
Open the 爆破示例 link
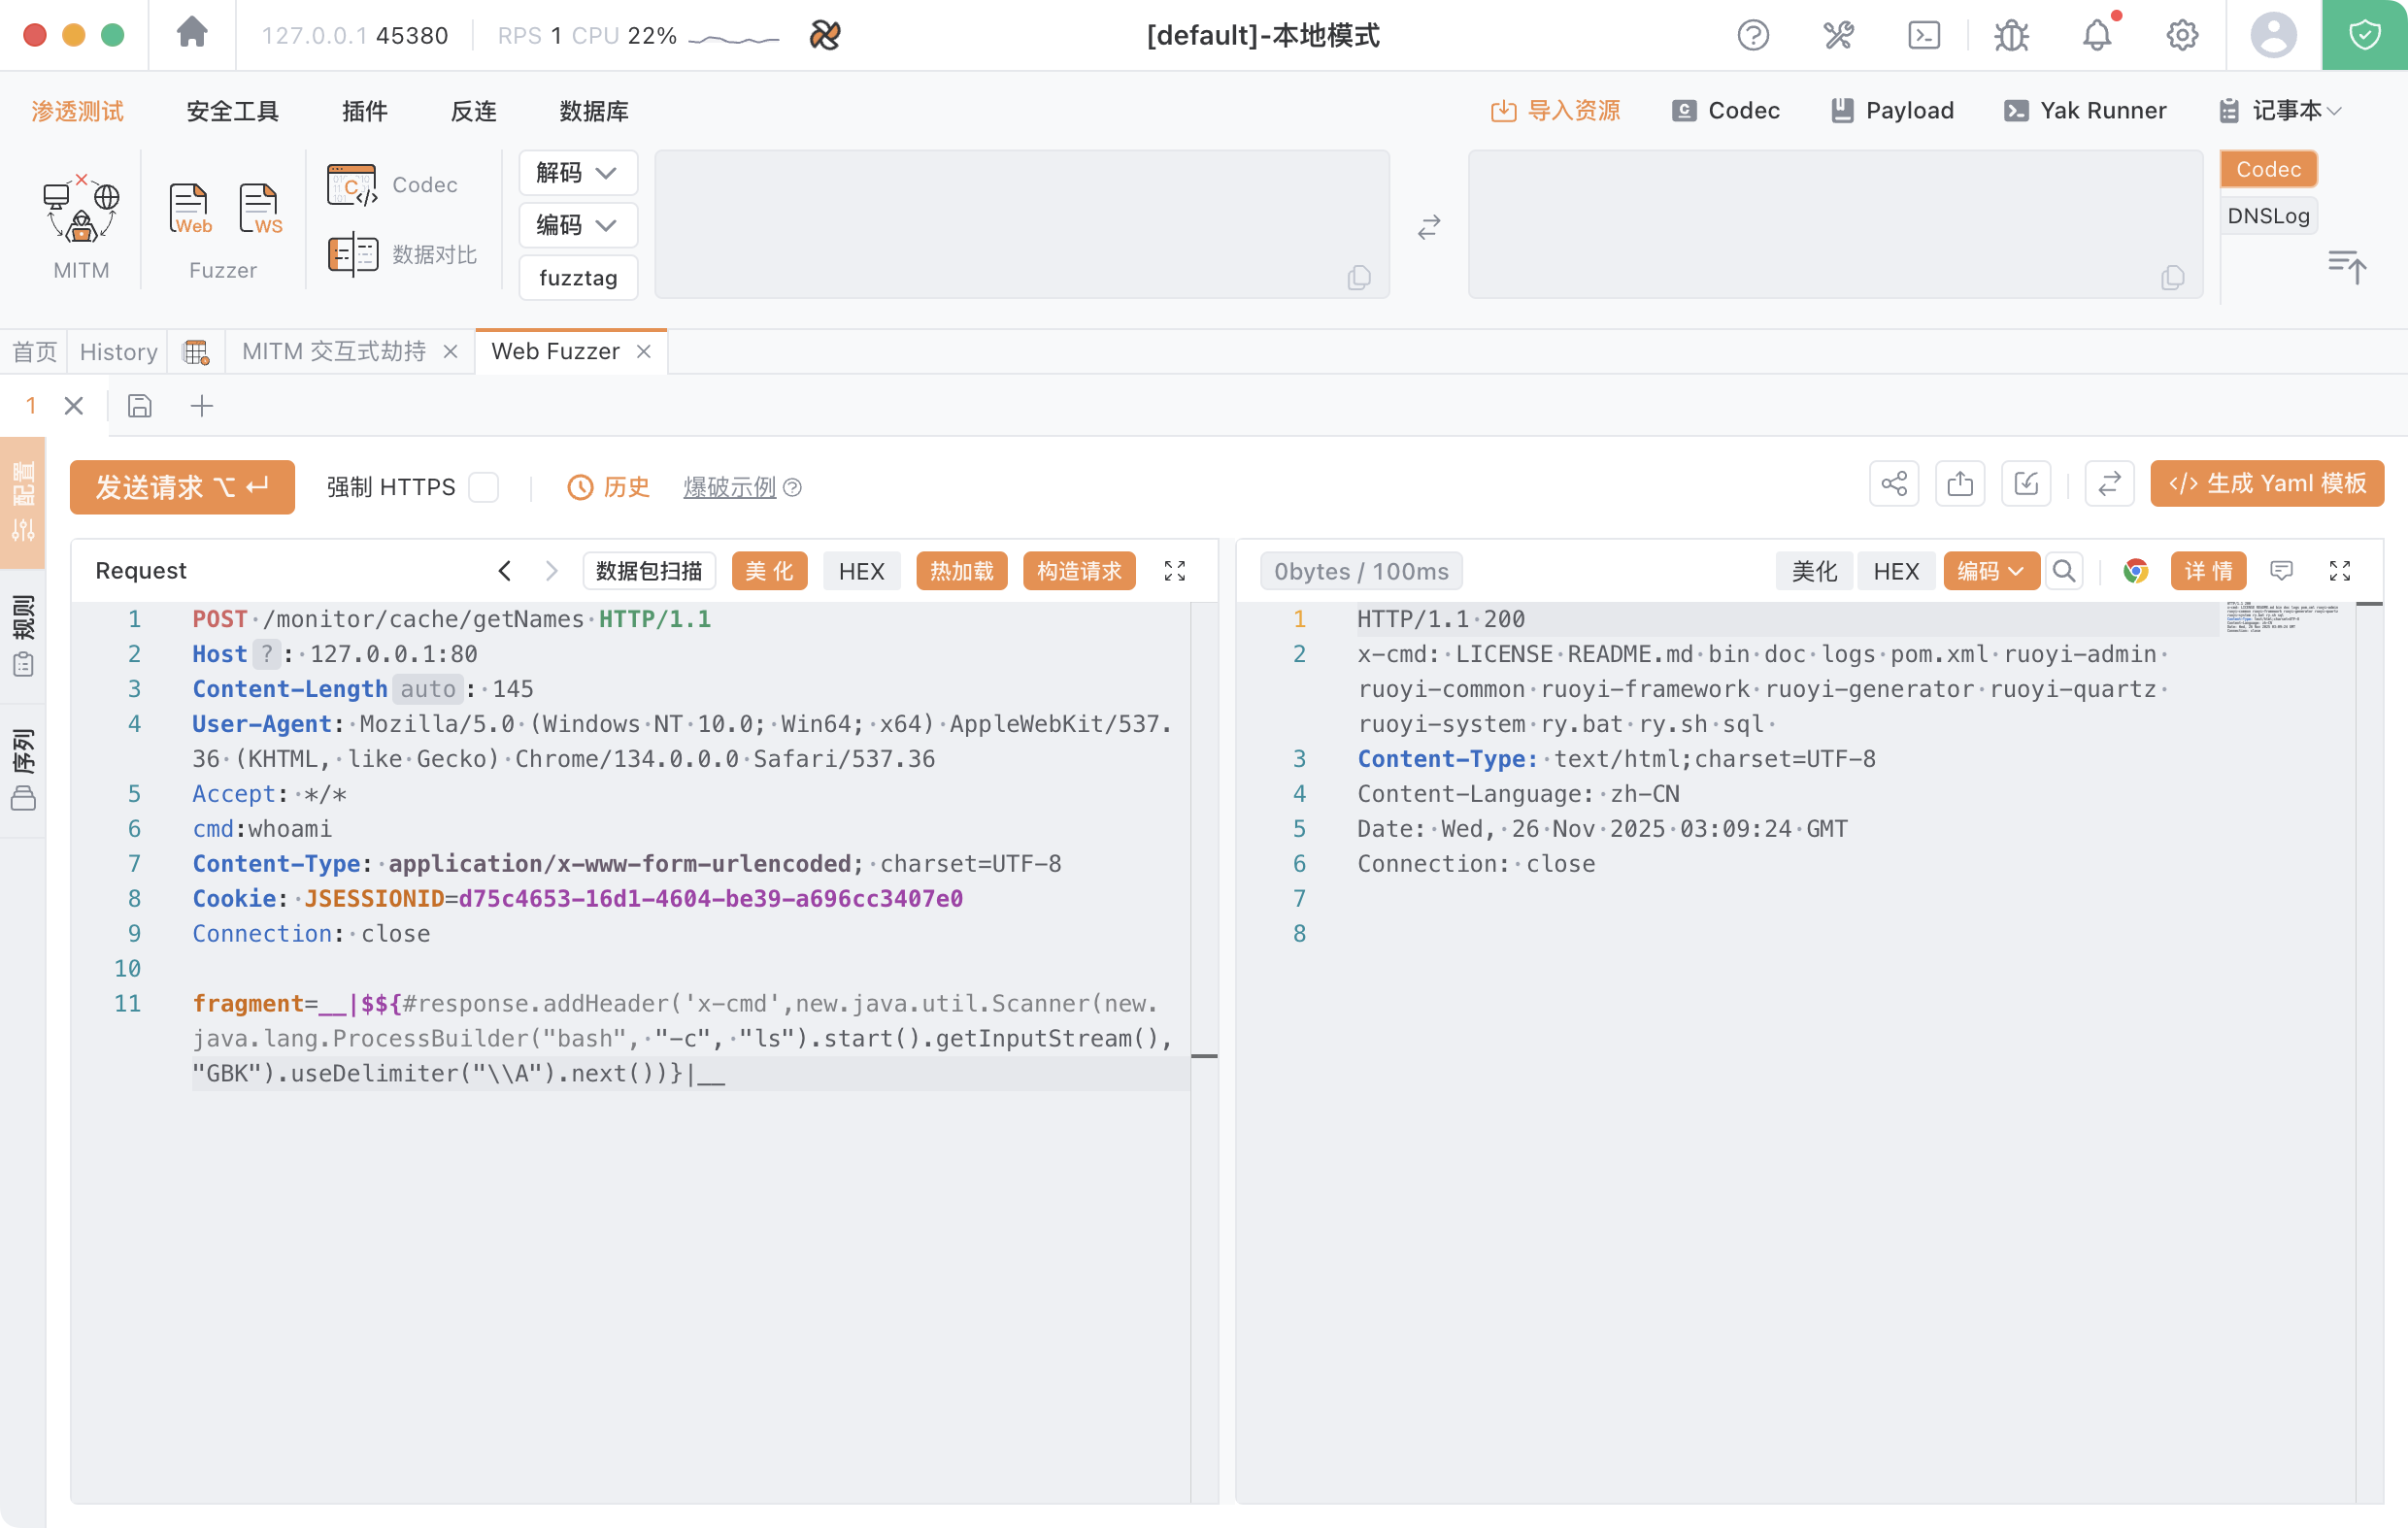[730, 487]
